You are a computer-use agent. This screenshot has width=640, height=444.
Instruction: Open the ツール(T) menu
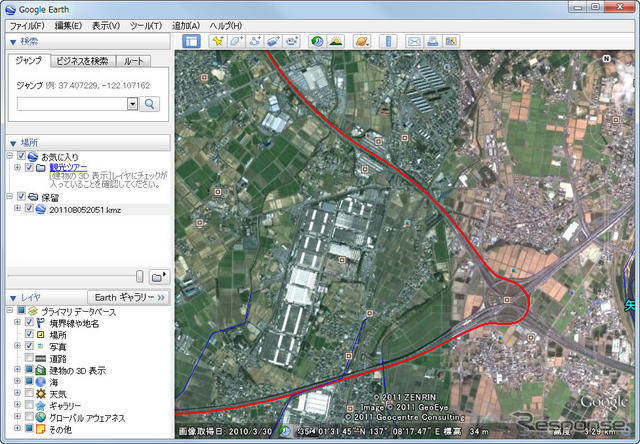point(146,26)
